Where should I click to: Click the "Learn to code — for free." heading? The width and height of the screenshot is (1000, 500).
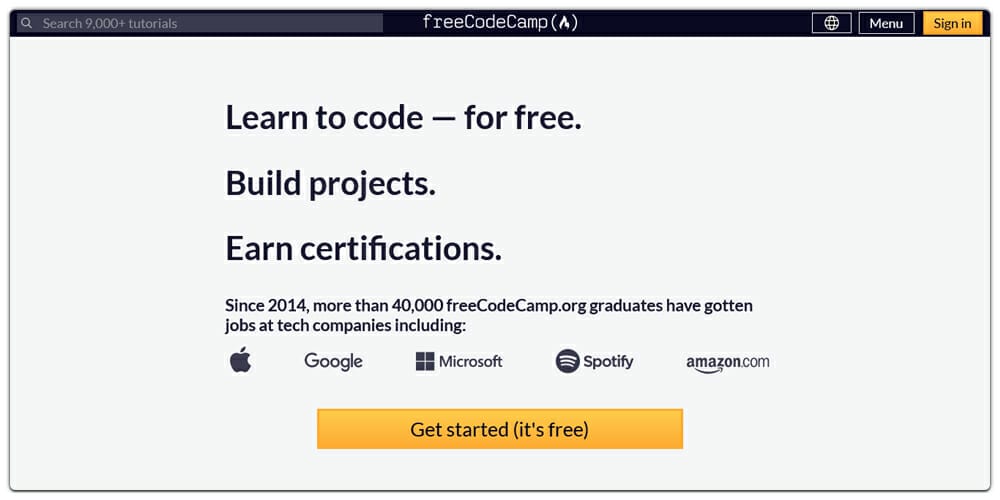pos(403,118)
